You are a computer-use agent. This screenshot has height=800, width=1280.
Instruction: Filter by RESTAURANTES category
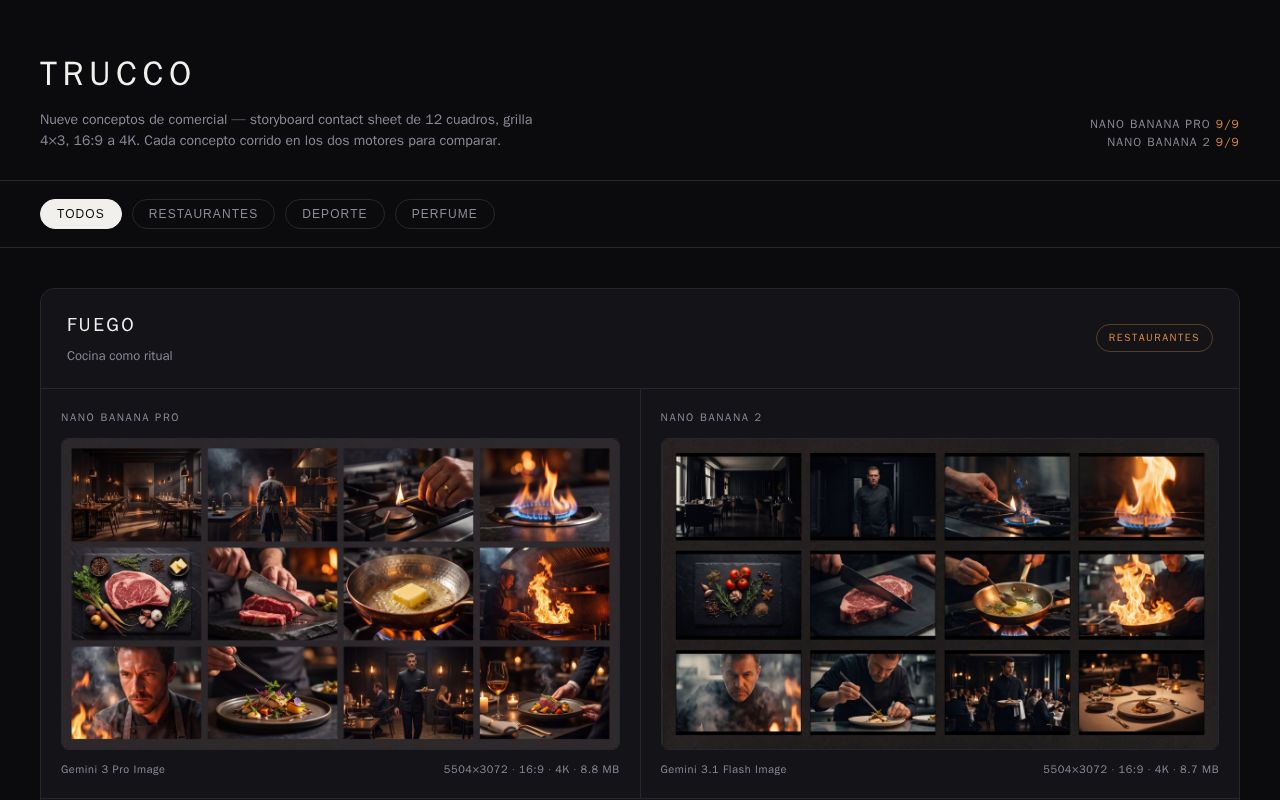point(203,214)
